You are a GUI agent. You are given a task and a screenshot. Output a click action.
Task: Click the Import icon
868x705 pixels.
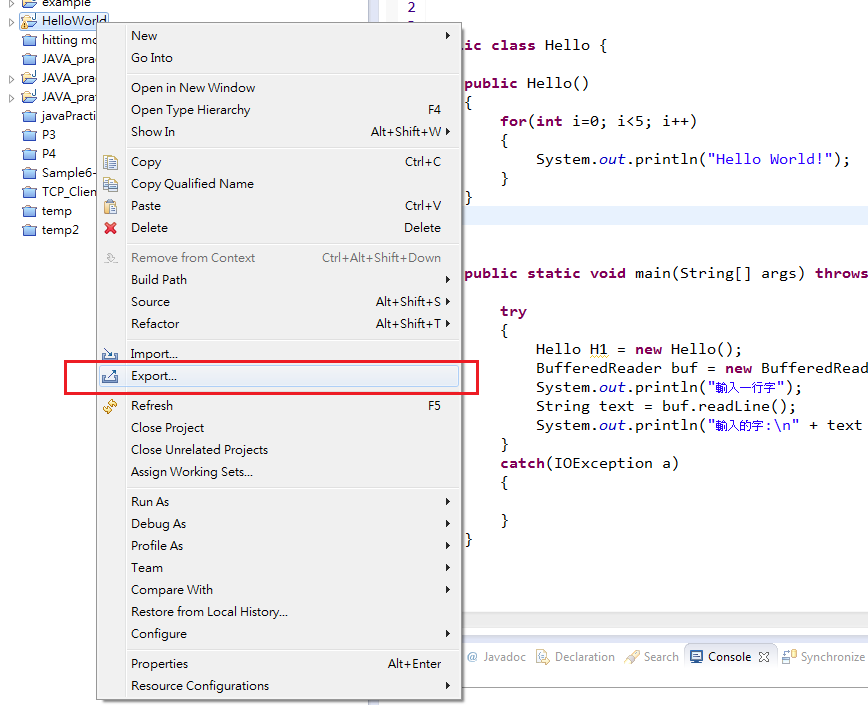coord(110,354)
